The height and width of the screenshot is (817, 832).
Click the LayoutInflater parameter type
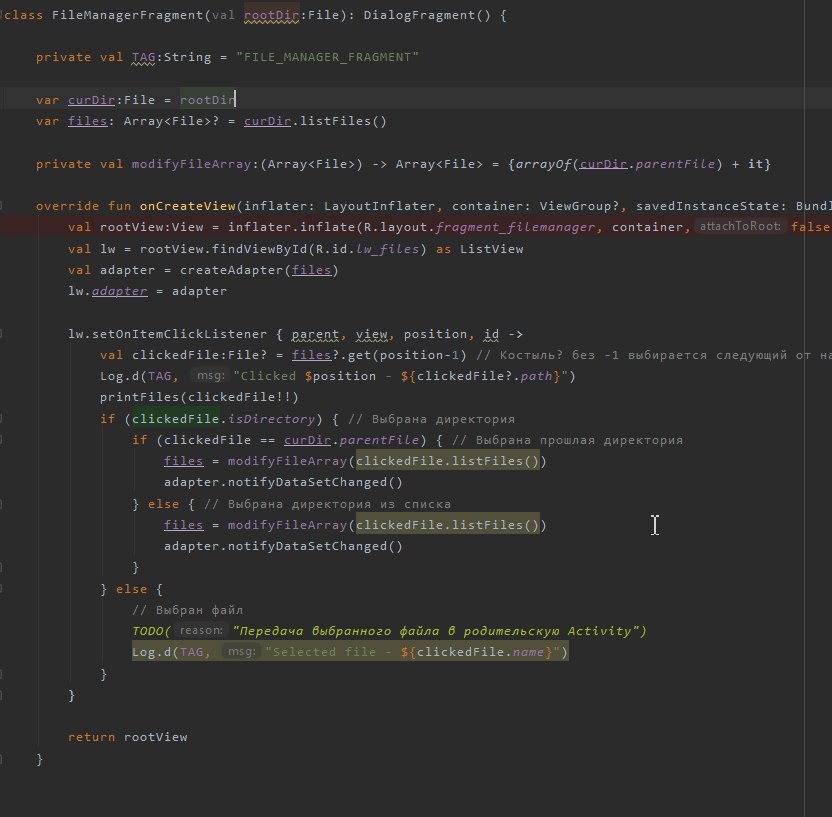[x=379, y=206]
